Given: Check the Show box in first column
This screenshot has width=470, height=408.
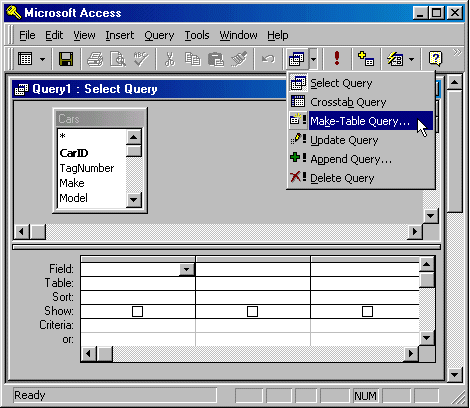Looking at the screenshot, I should point(137,312).
